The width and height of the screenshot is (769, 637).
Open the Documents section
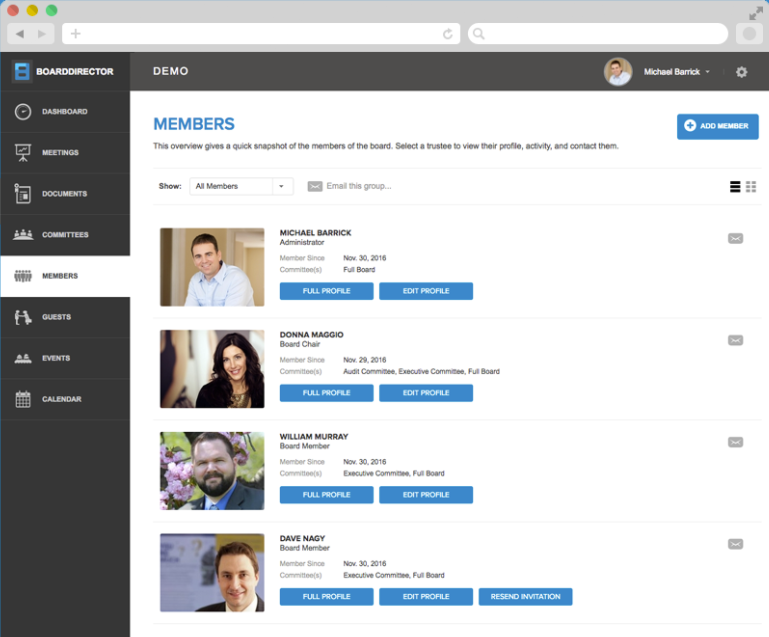pos(65,194)
